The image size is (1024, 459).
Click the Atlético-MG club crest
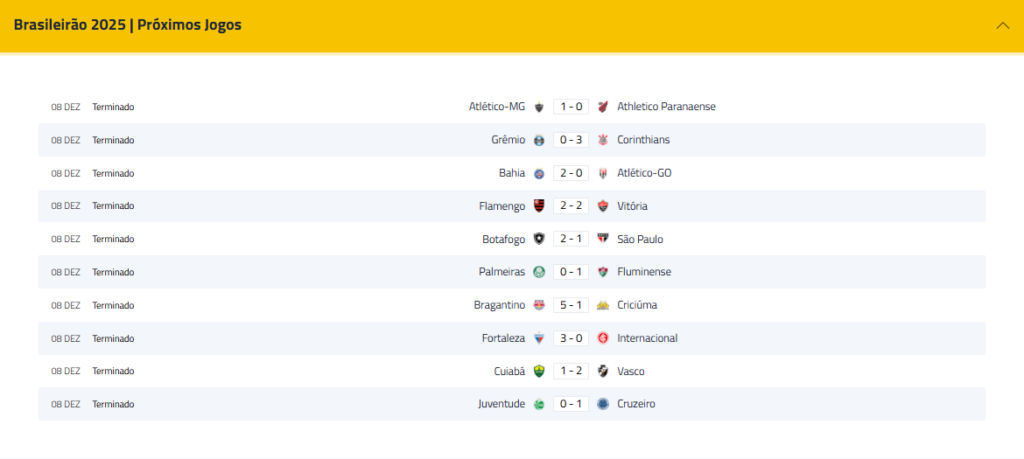pos(539,106)
